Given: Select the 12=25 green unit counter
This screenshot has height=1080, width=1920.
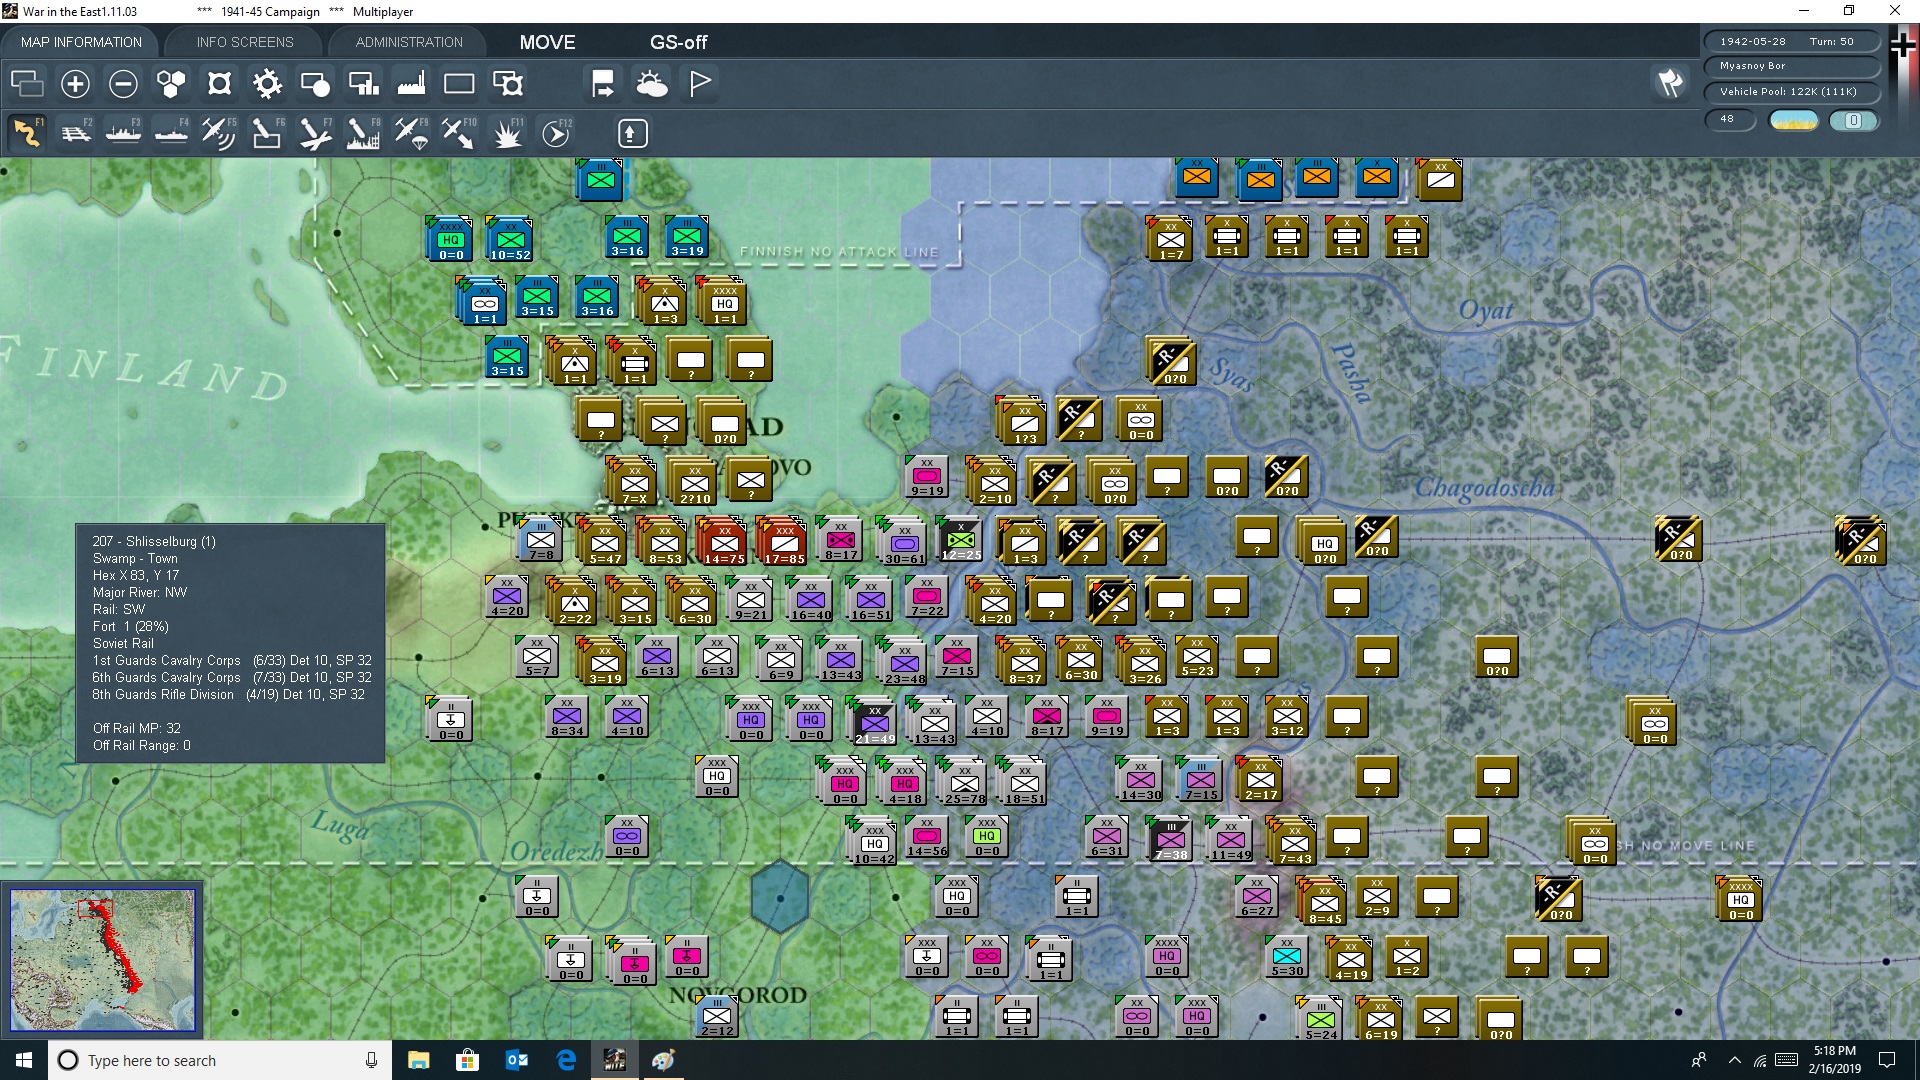Looking at the screenshot, I should tap(961, 538).
